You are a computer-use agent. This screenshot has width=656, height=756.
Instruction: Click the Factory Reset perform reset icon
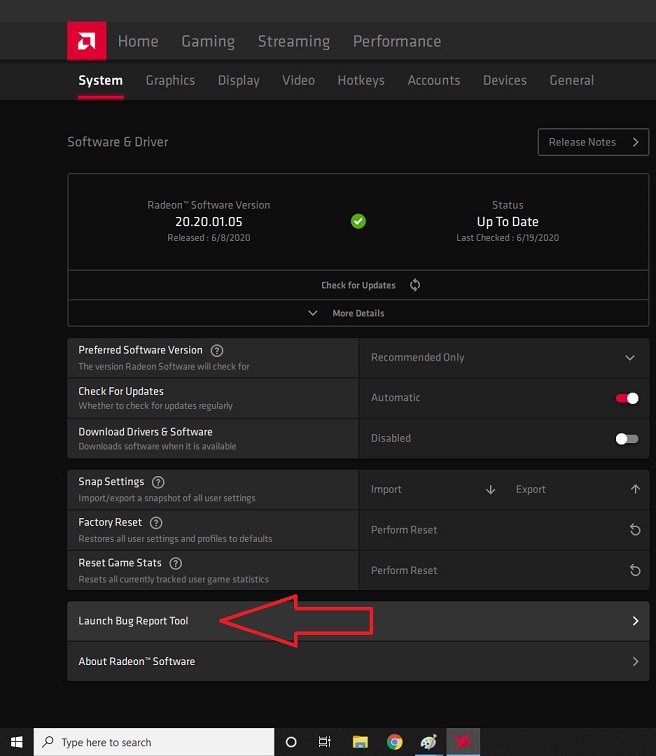pyautogui.click(x=635, y=530)
